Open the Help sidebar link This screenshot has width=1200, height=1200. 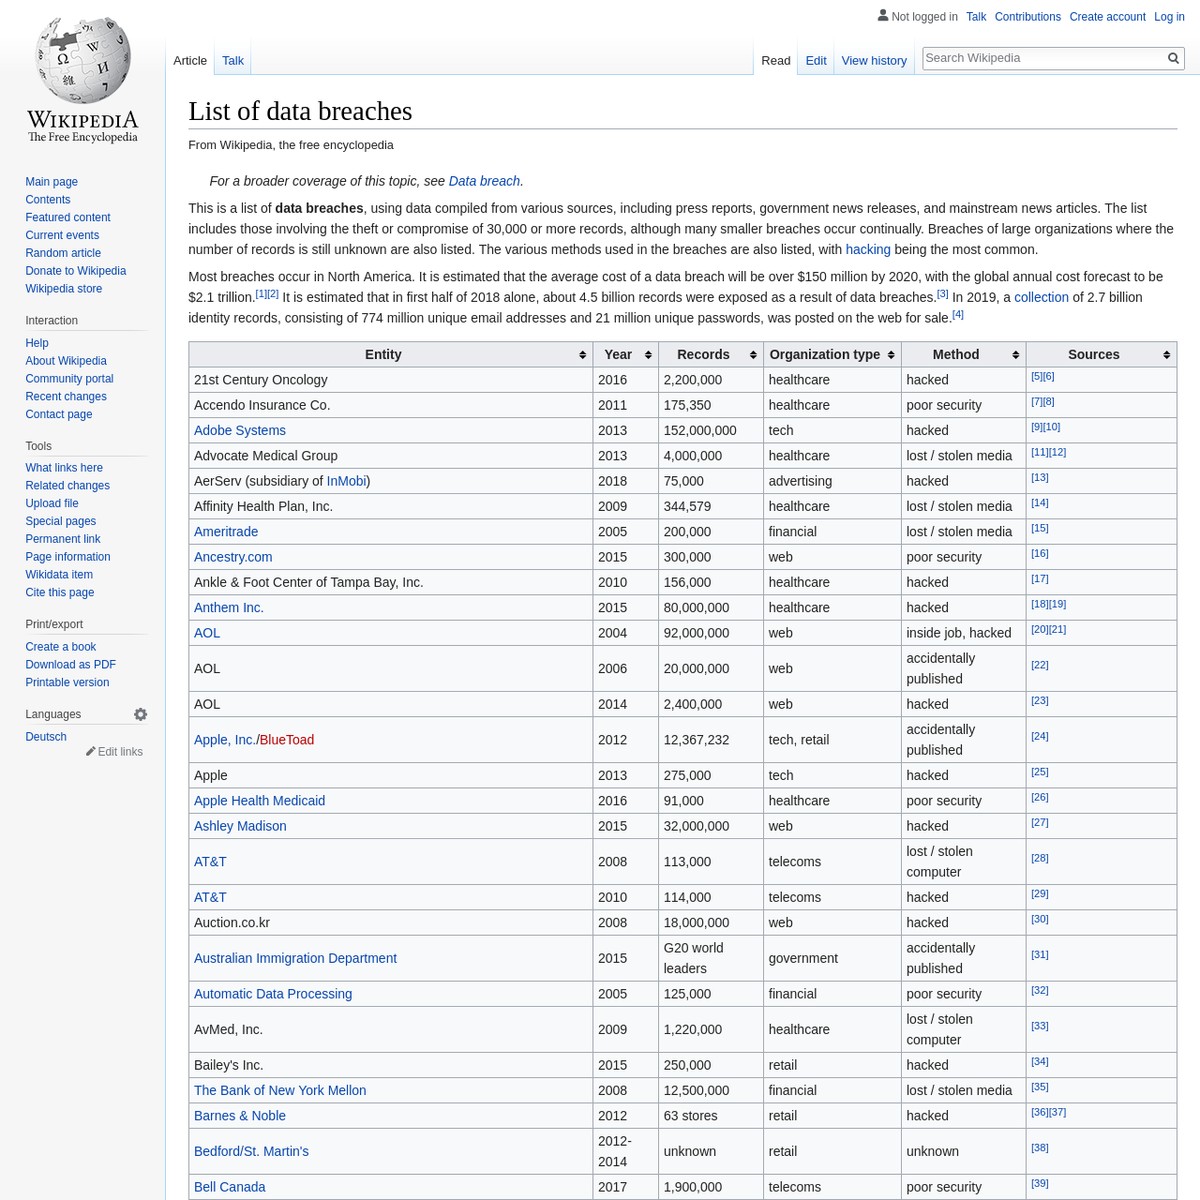click(x=37, y=343)
